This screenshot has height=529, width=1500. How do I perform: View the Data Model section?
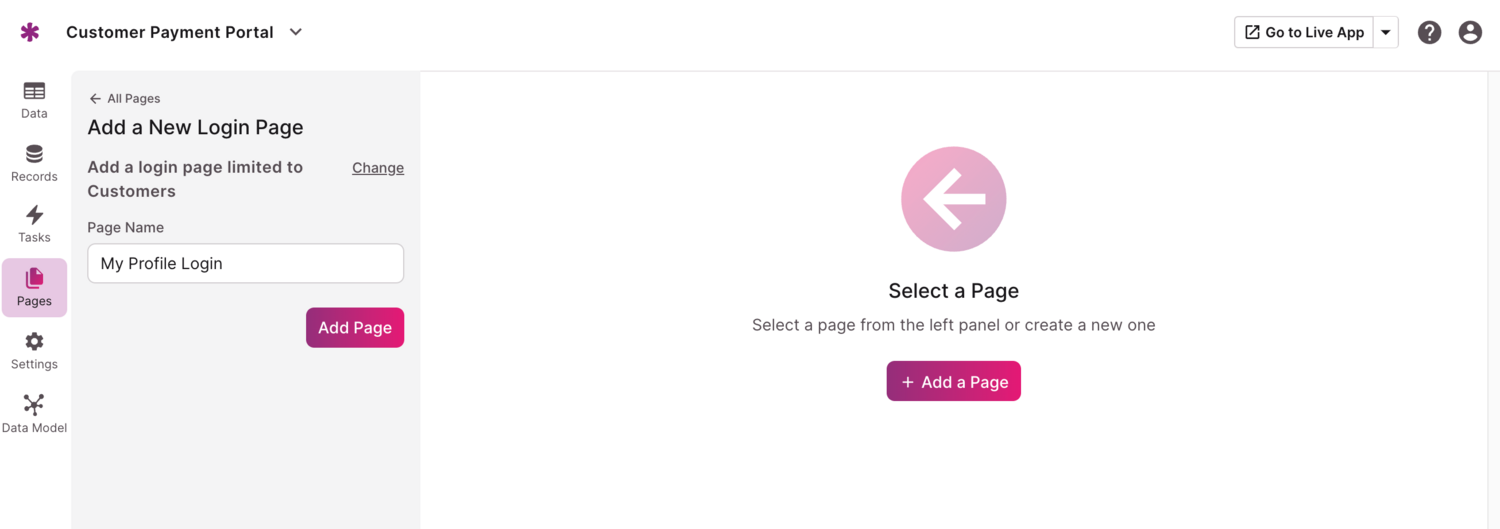click(34, 414)
